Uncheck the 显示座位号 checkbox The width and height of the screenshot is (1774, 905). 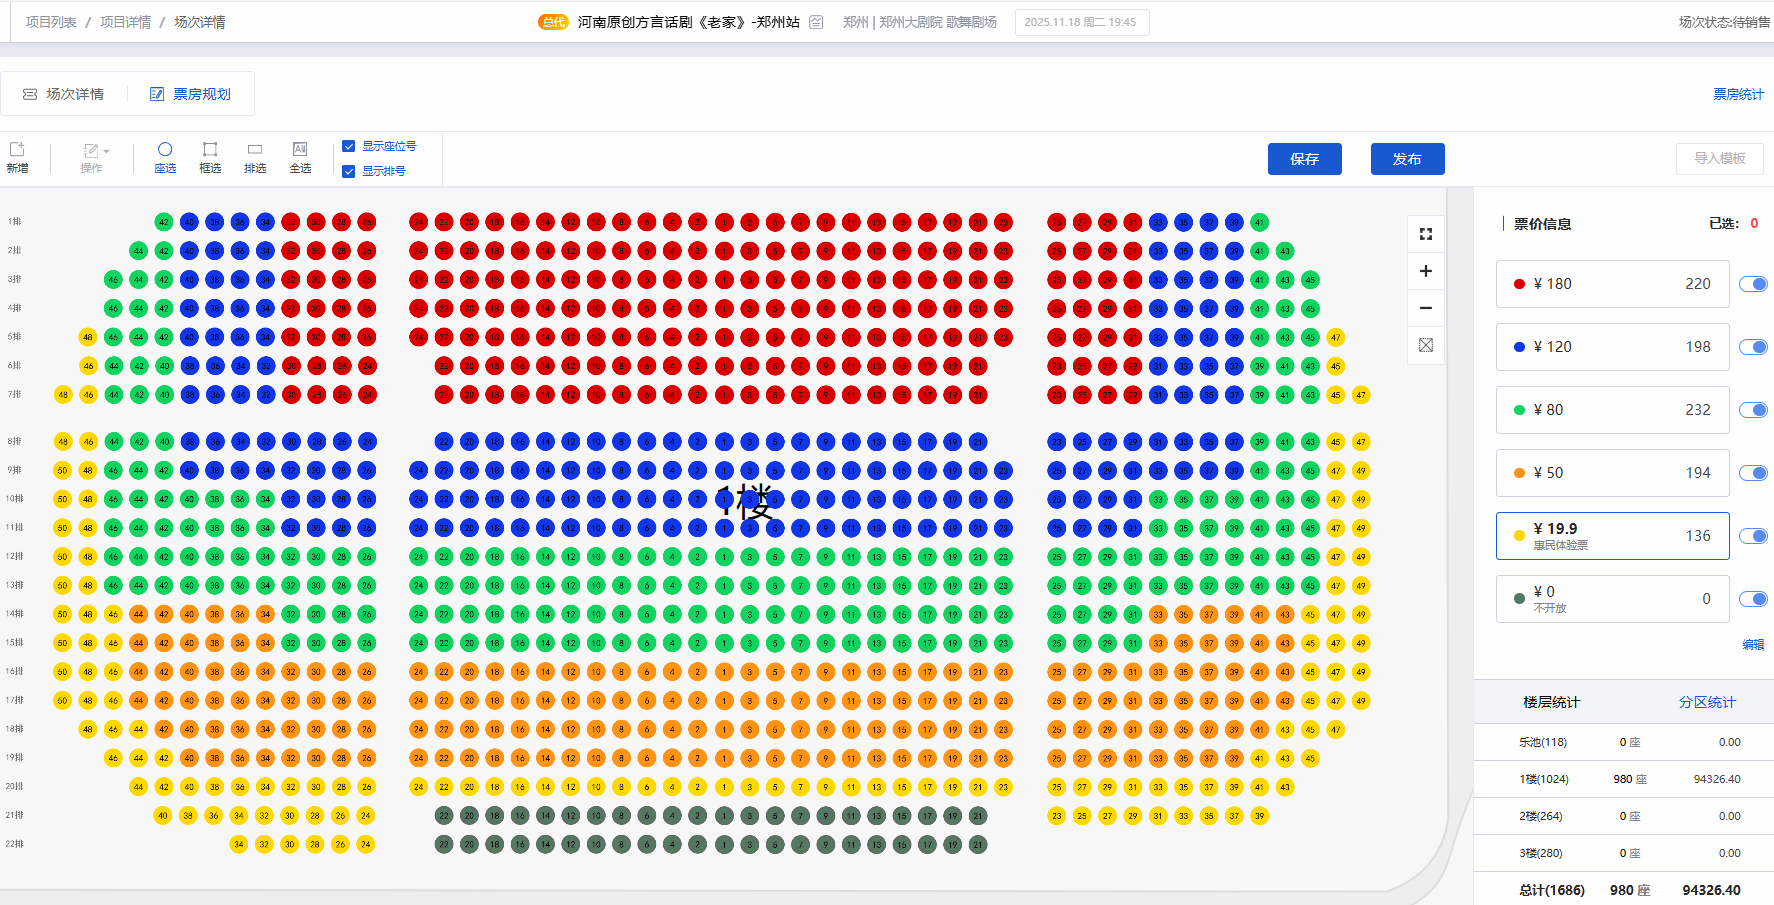349,146
